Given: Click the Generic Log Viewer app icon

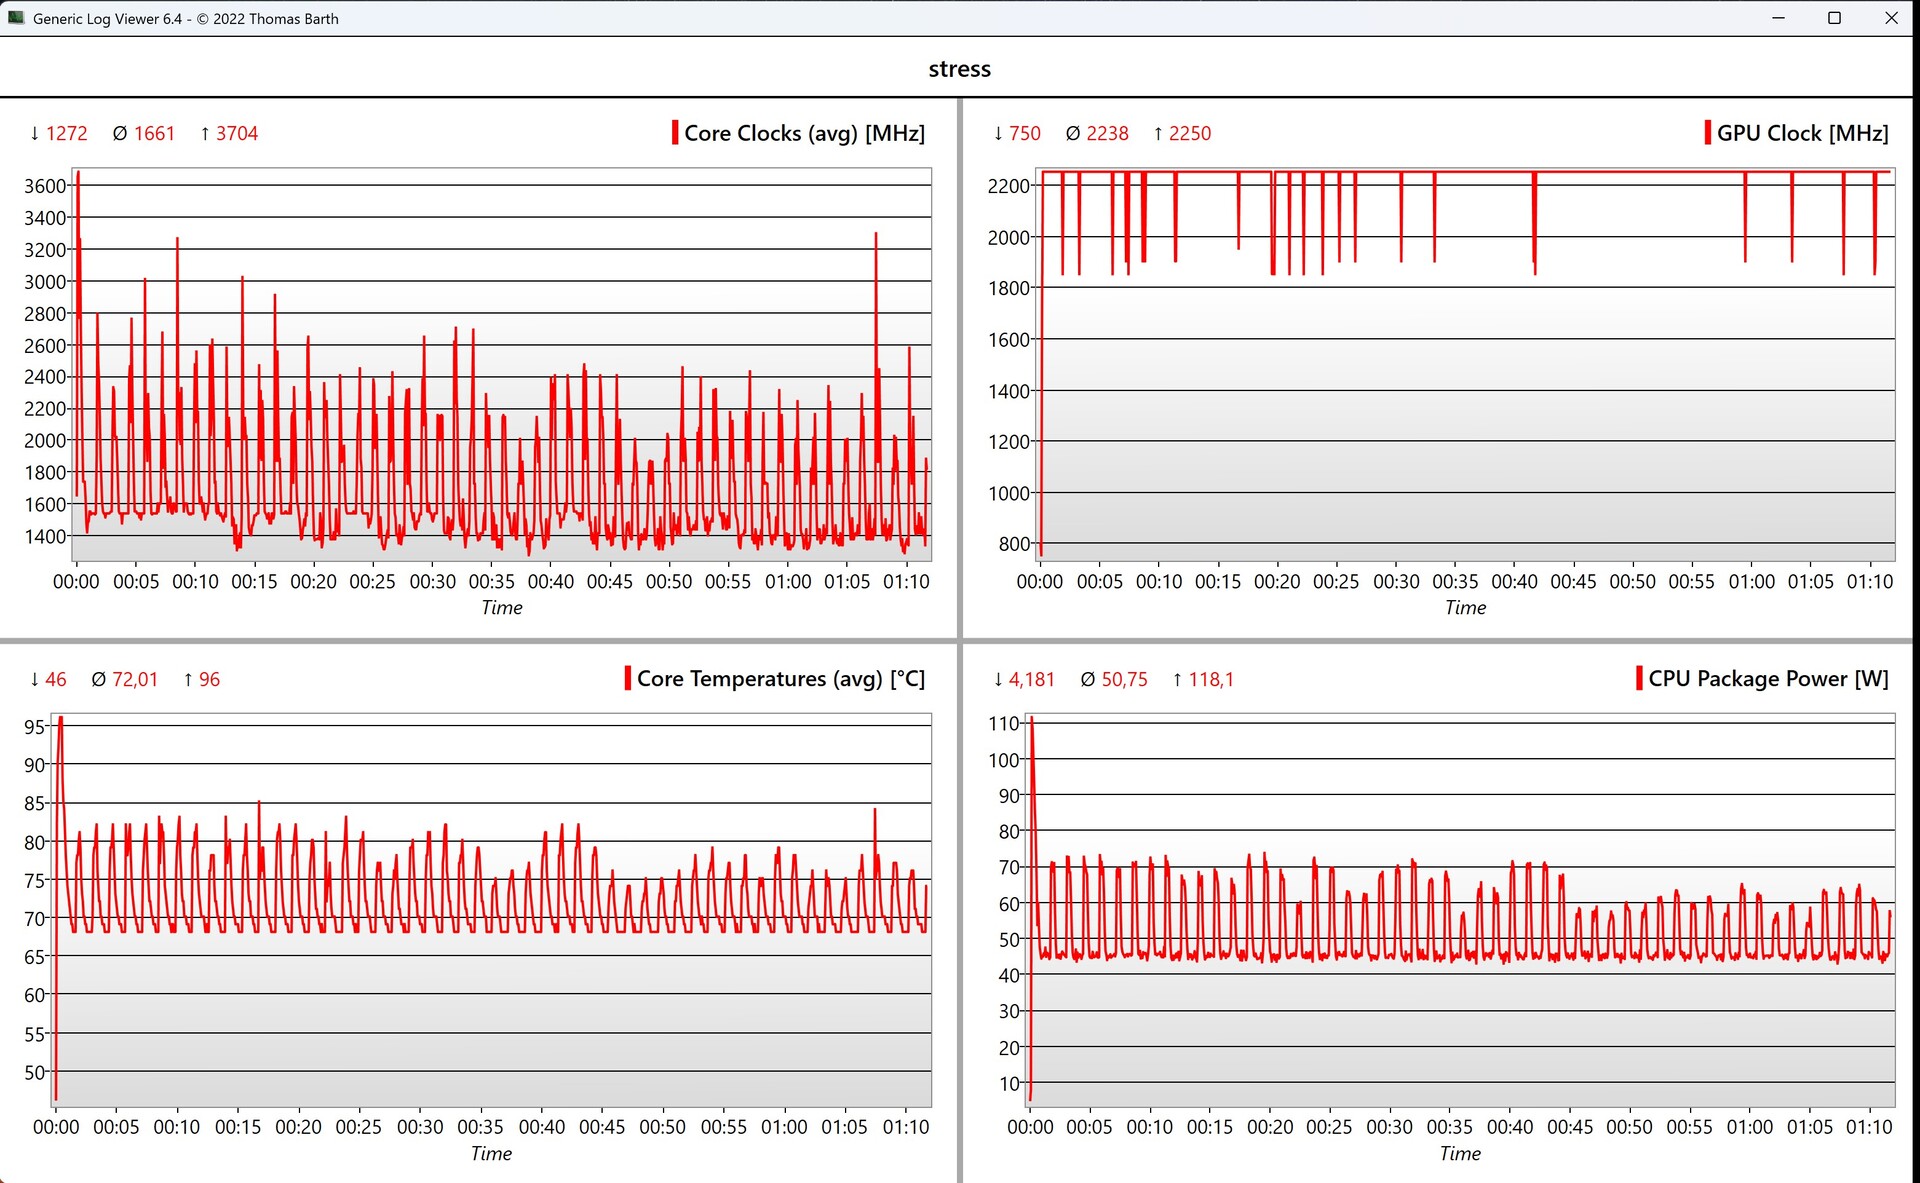Looking at the screenshot, I should point(16,18).
